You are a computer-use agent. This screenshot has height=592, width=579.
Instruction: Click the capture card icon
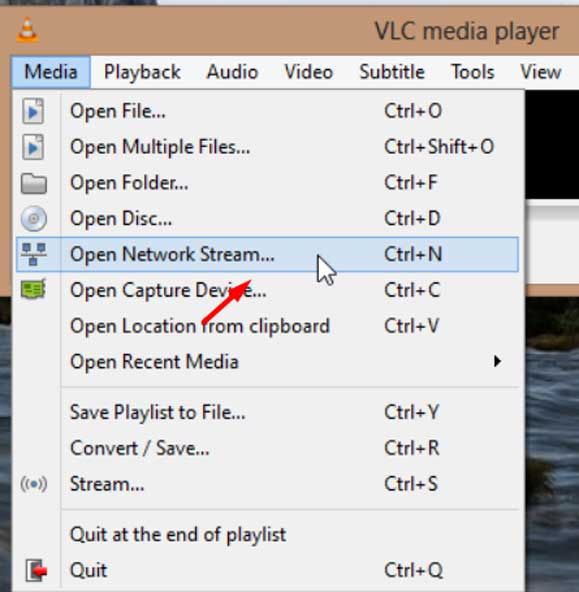[34, 290]
